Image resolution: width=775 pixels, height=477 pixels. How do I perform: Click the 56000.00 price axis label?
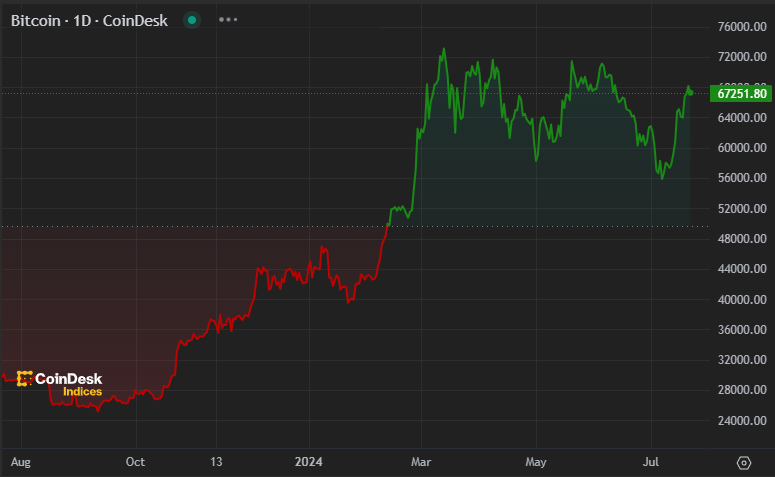pyautogui.click(x=742, y=178)
